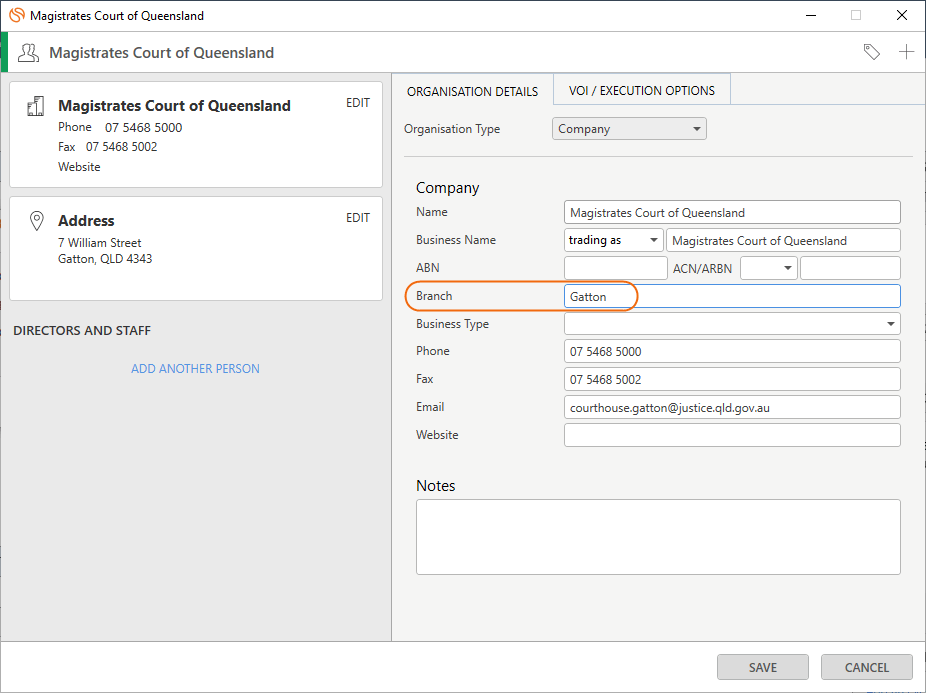Click into the Website input field
This screenshot has height=693, width=926.
732,435
